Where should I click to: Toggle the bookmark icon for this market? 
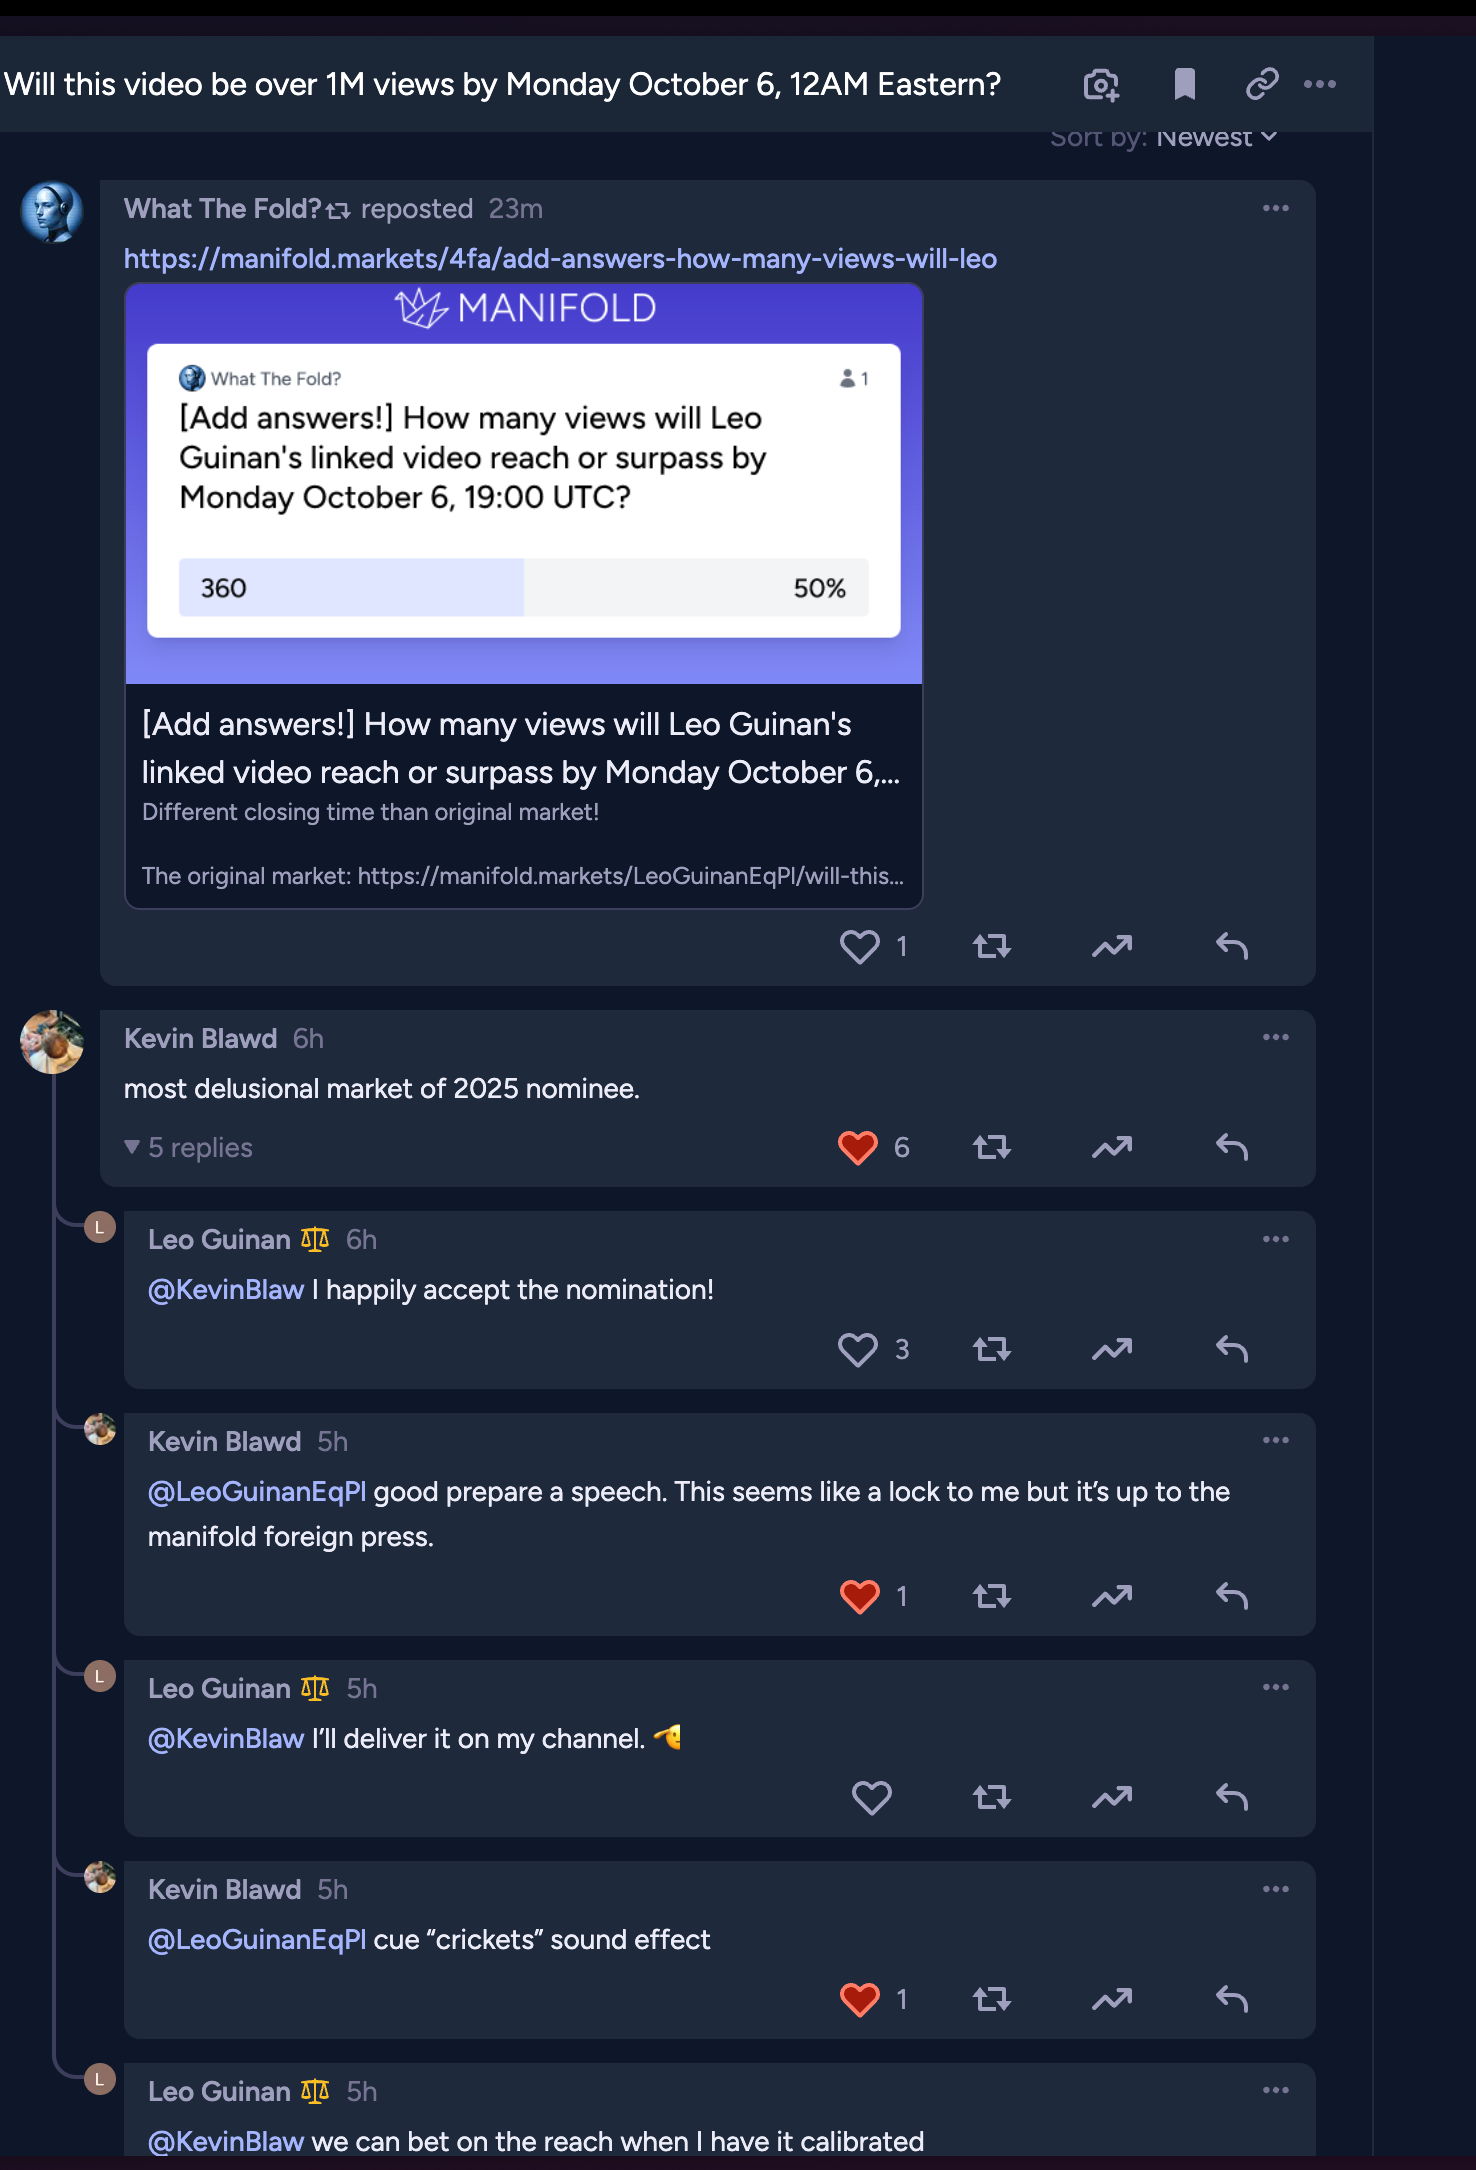coord(1184,85)
